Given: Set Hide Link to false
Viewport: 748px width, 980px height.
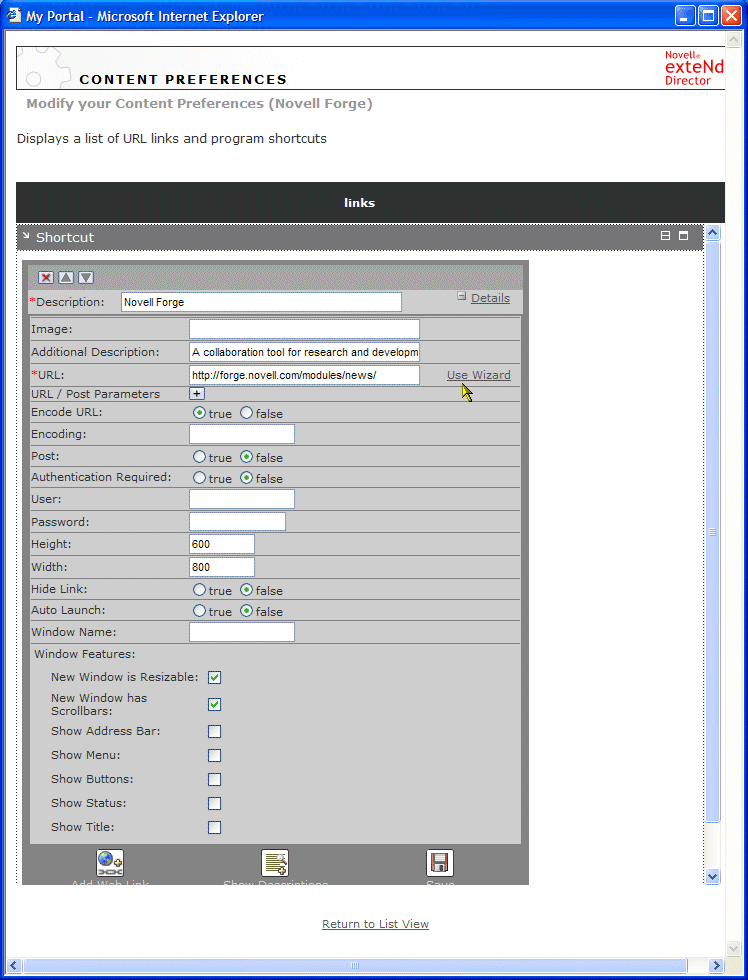Looking at the screenshot, I should pyautogui.click(x=247, y=589).
